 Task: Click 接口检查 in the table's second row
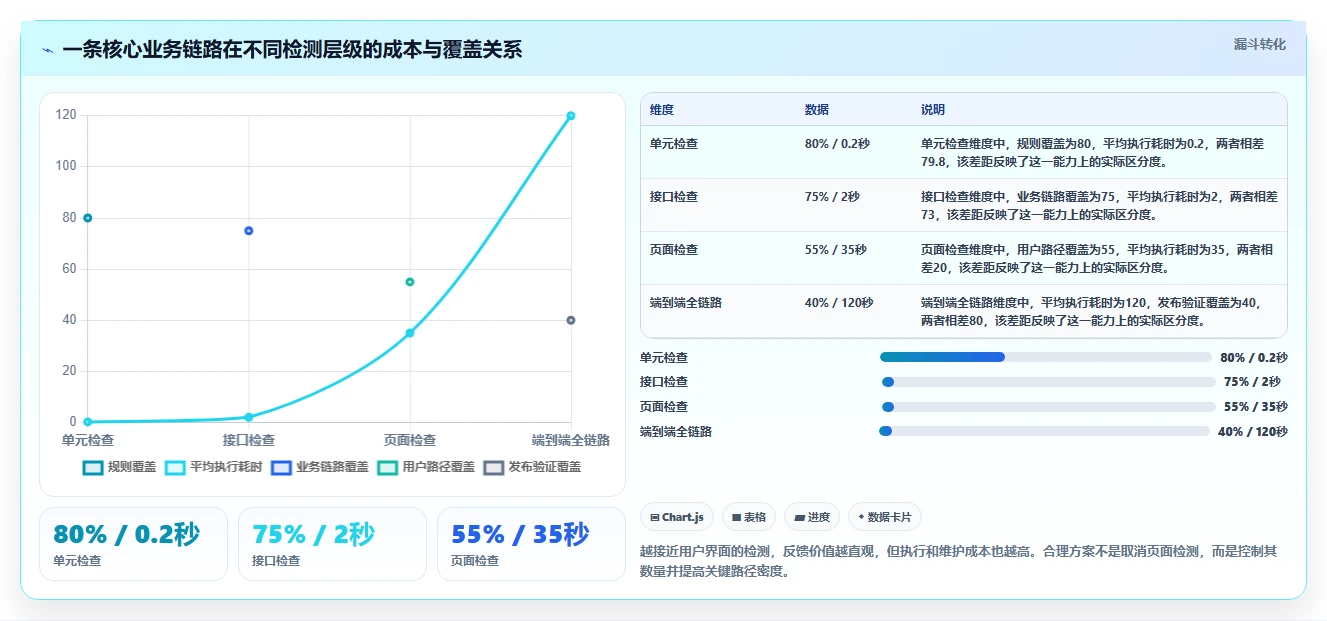pos(674,197)
